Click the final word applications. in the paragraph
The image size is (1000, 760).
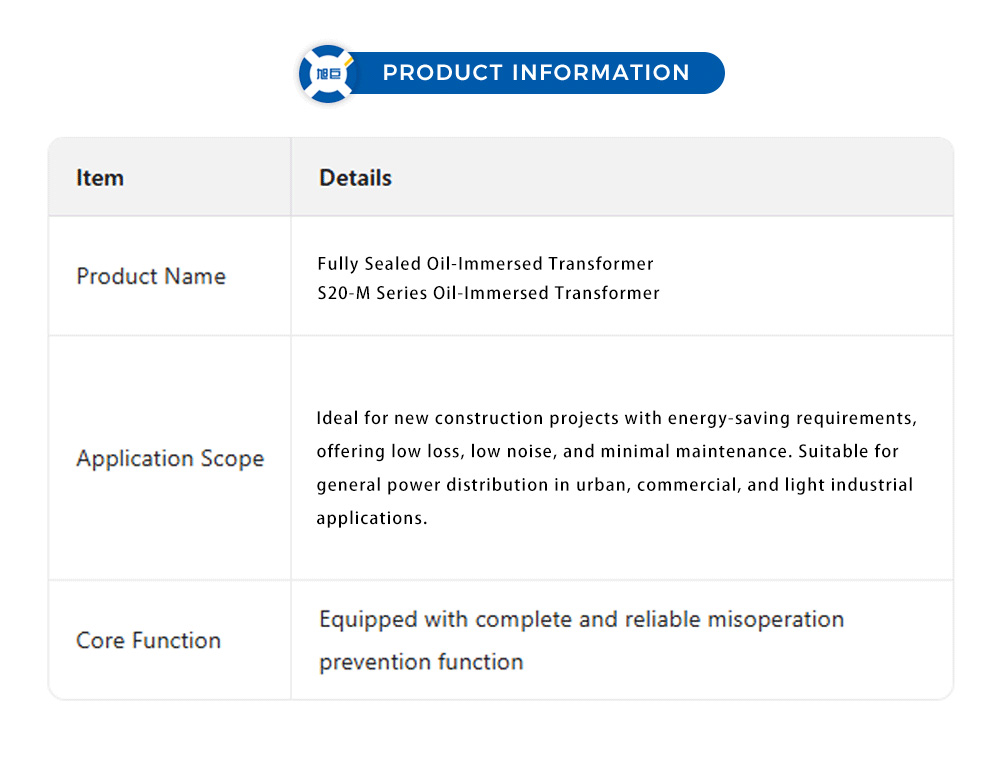pyautogui.click(x=372, y=518)
